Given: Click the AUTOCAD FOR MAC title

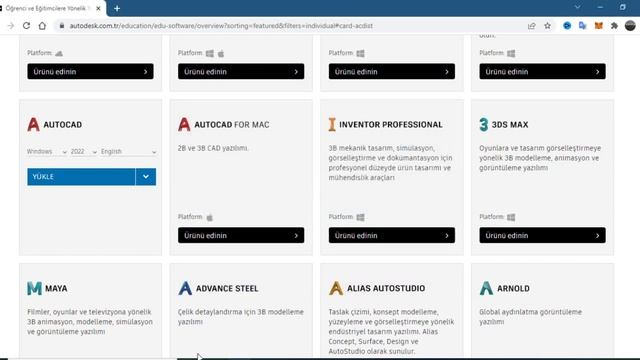Looking at the screenshot, I should click(231, 125).
